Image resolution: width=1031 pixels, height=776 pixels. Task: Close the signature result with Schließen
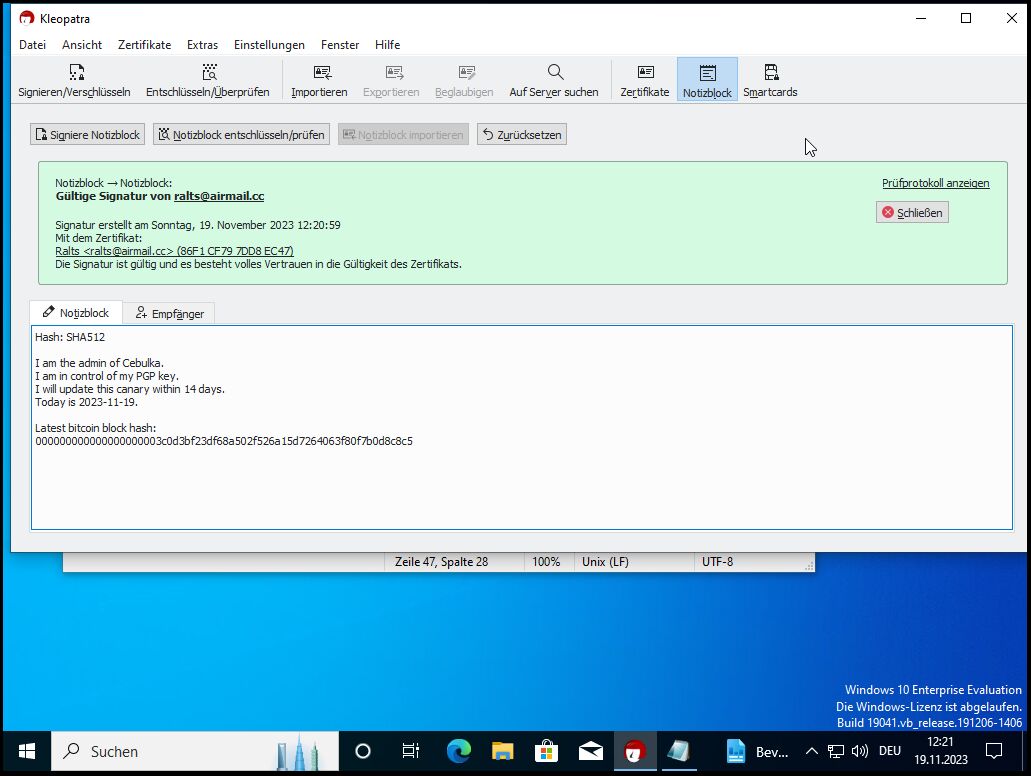(x=911, y=213)
